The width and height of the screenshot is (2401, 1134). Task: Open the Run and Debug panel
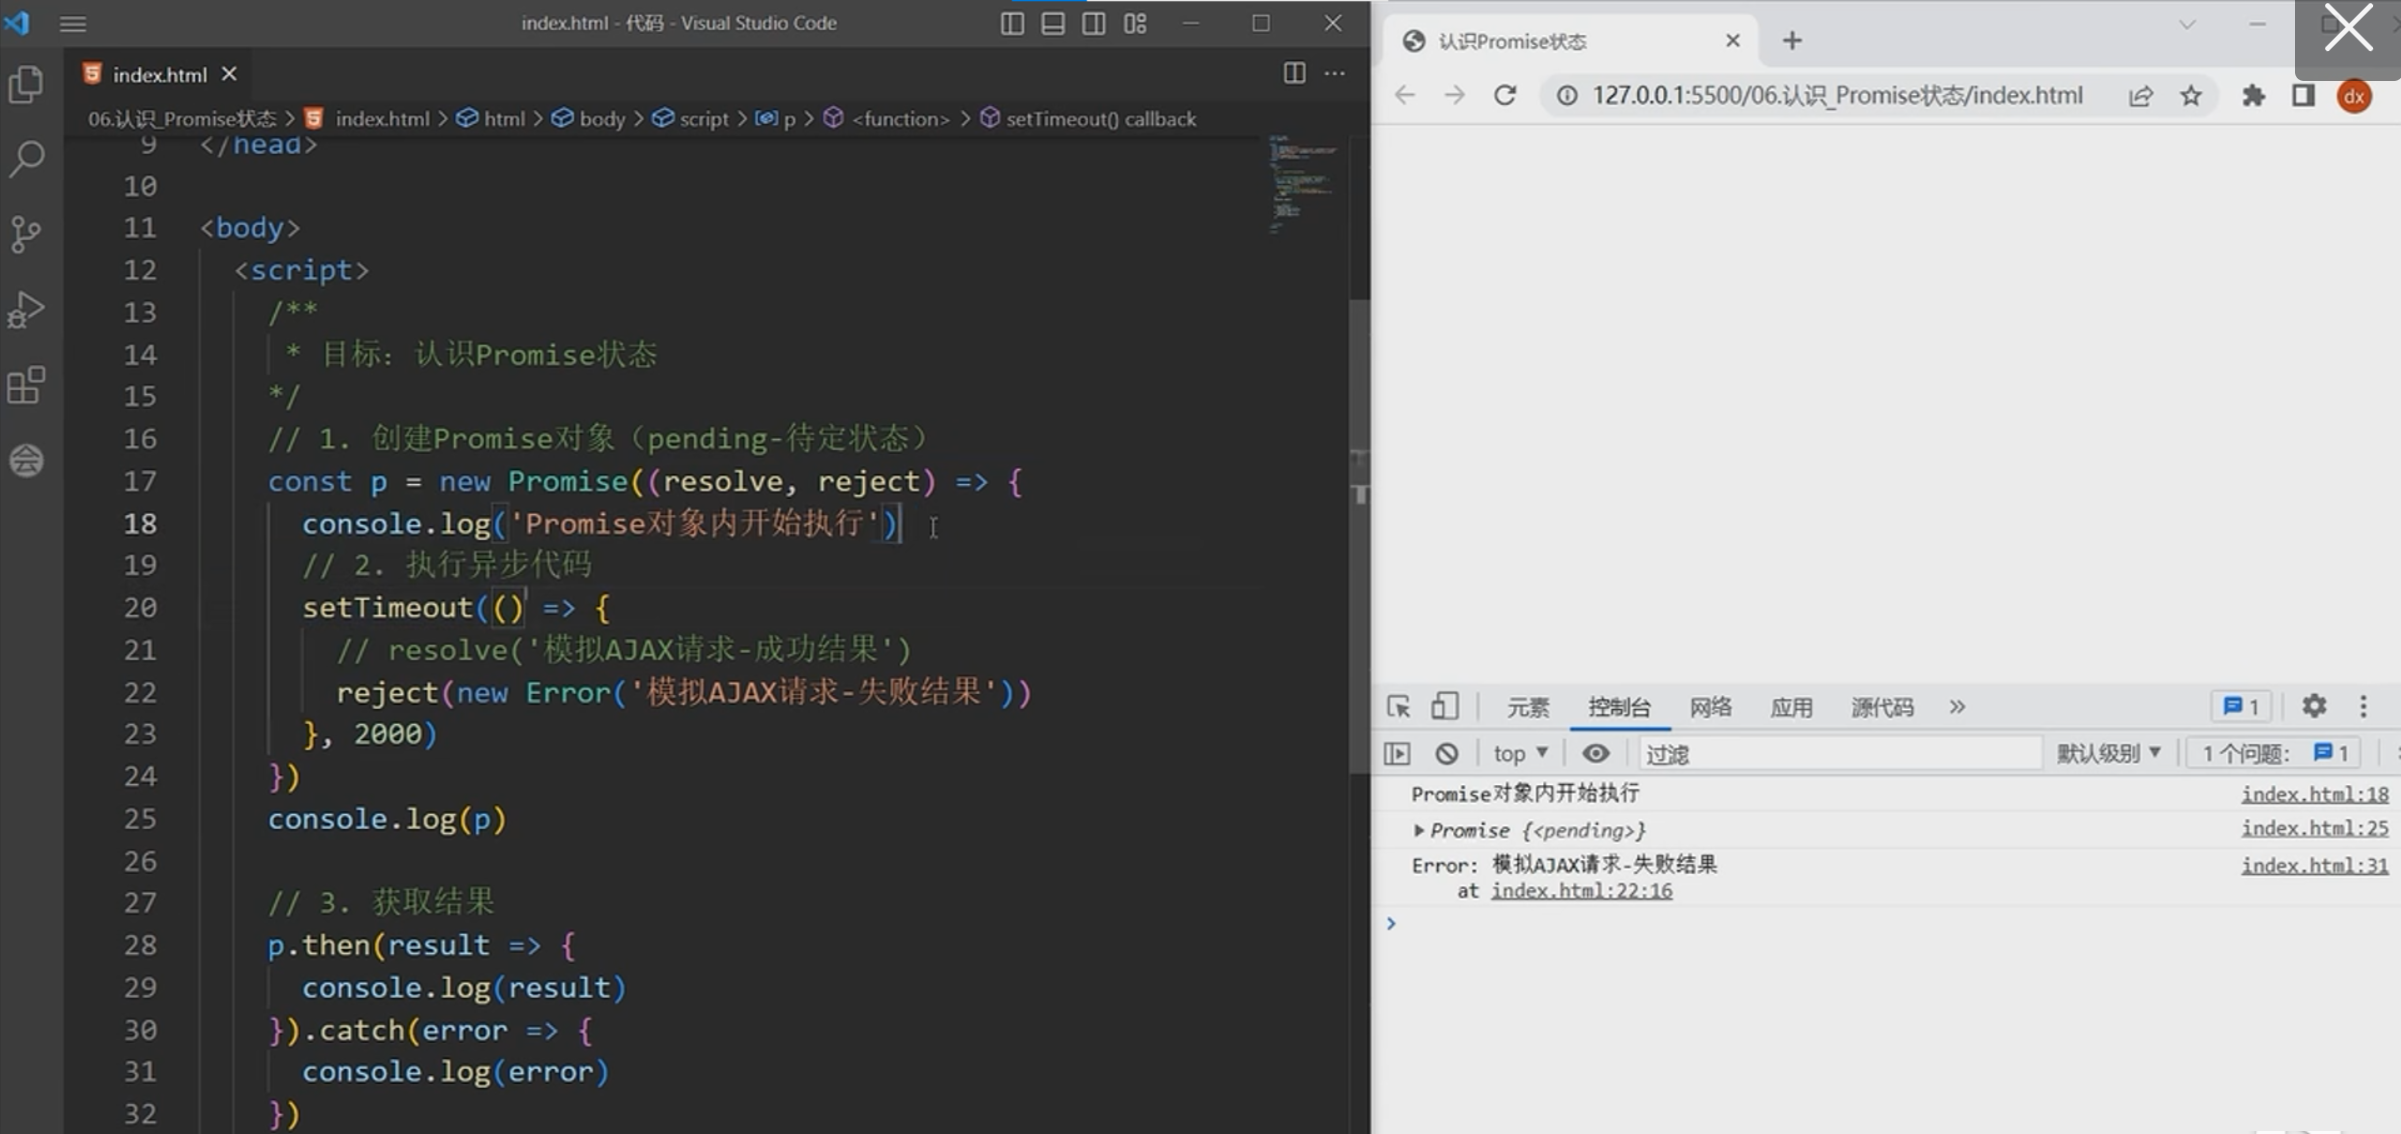click(25, 309)
